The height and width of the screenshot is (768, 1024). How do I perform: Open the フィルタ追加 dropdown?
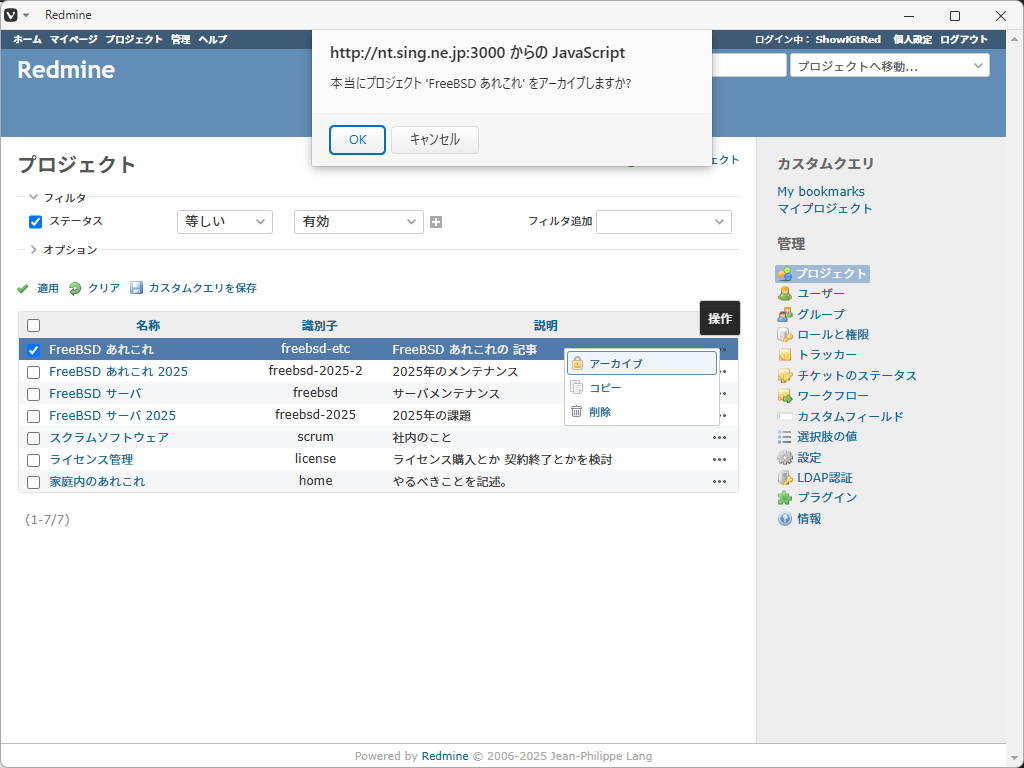[664, 222]
